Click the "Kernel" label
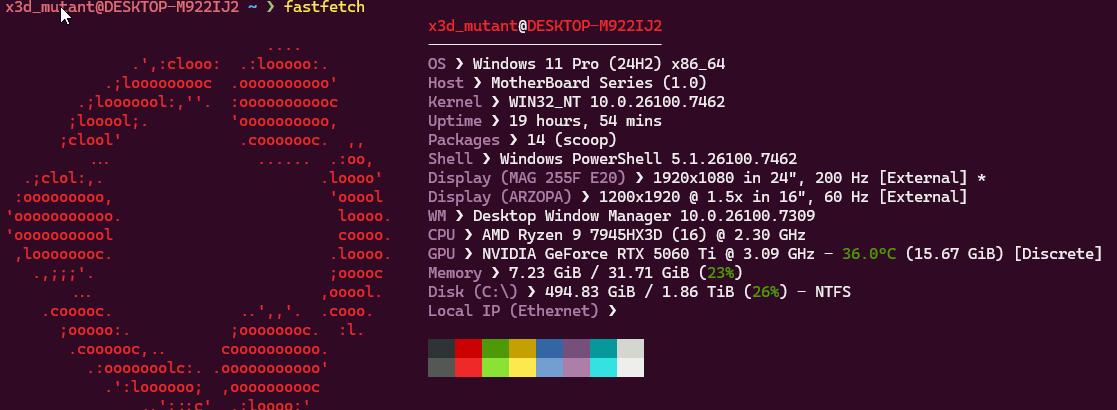This screenshot has height=410, width=1117. coord(454,102)
